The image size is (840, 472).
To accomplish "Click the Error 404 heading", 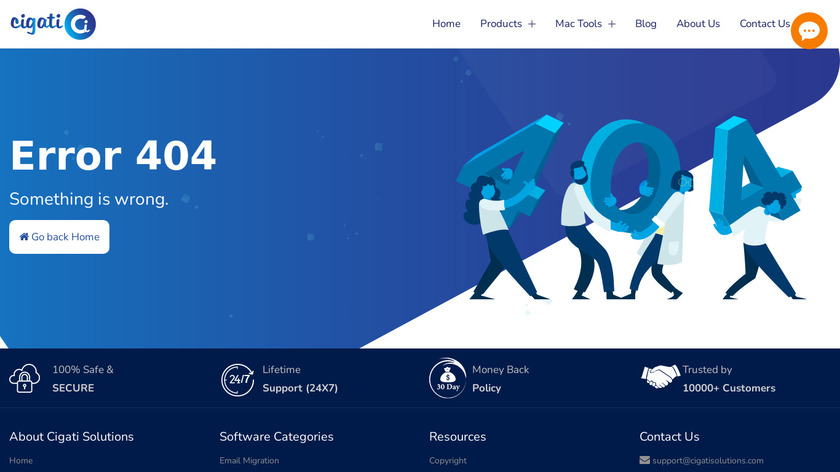I will coord(113,156).
